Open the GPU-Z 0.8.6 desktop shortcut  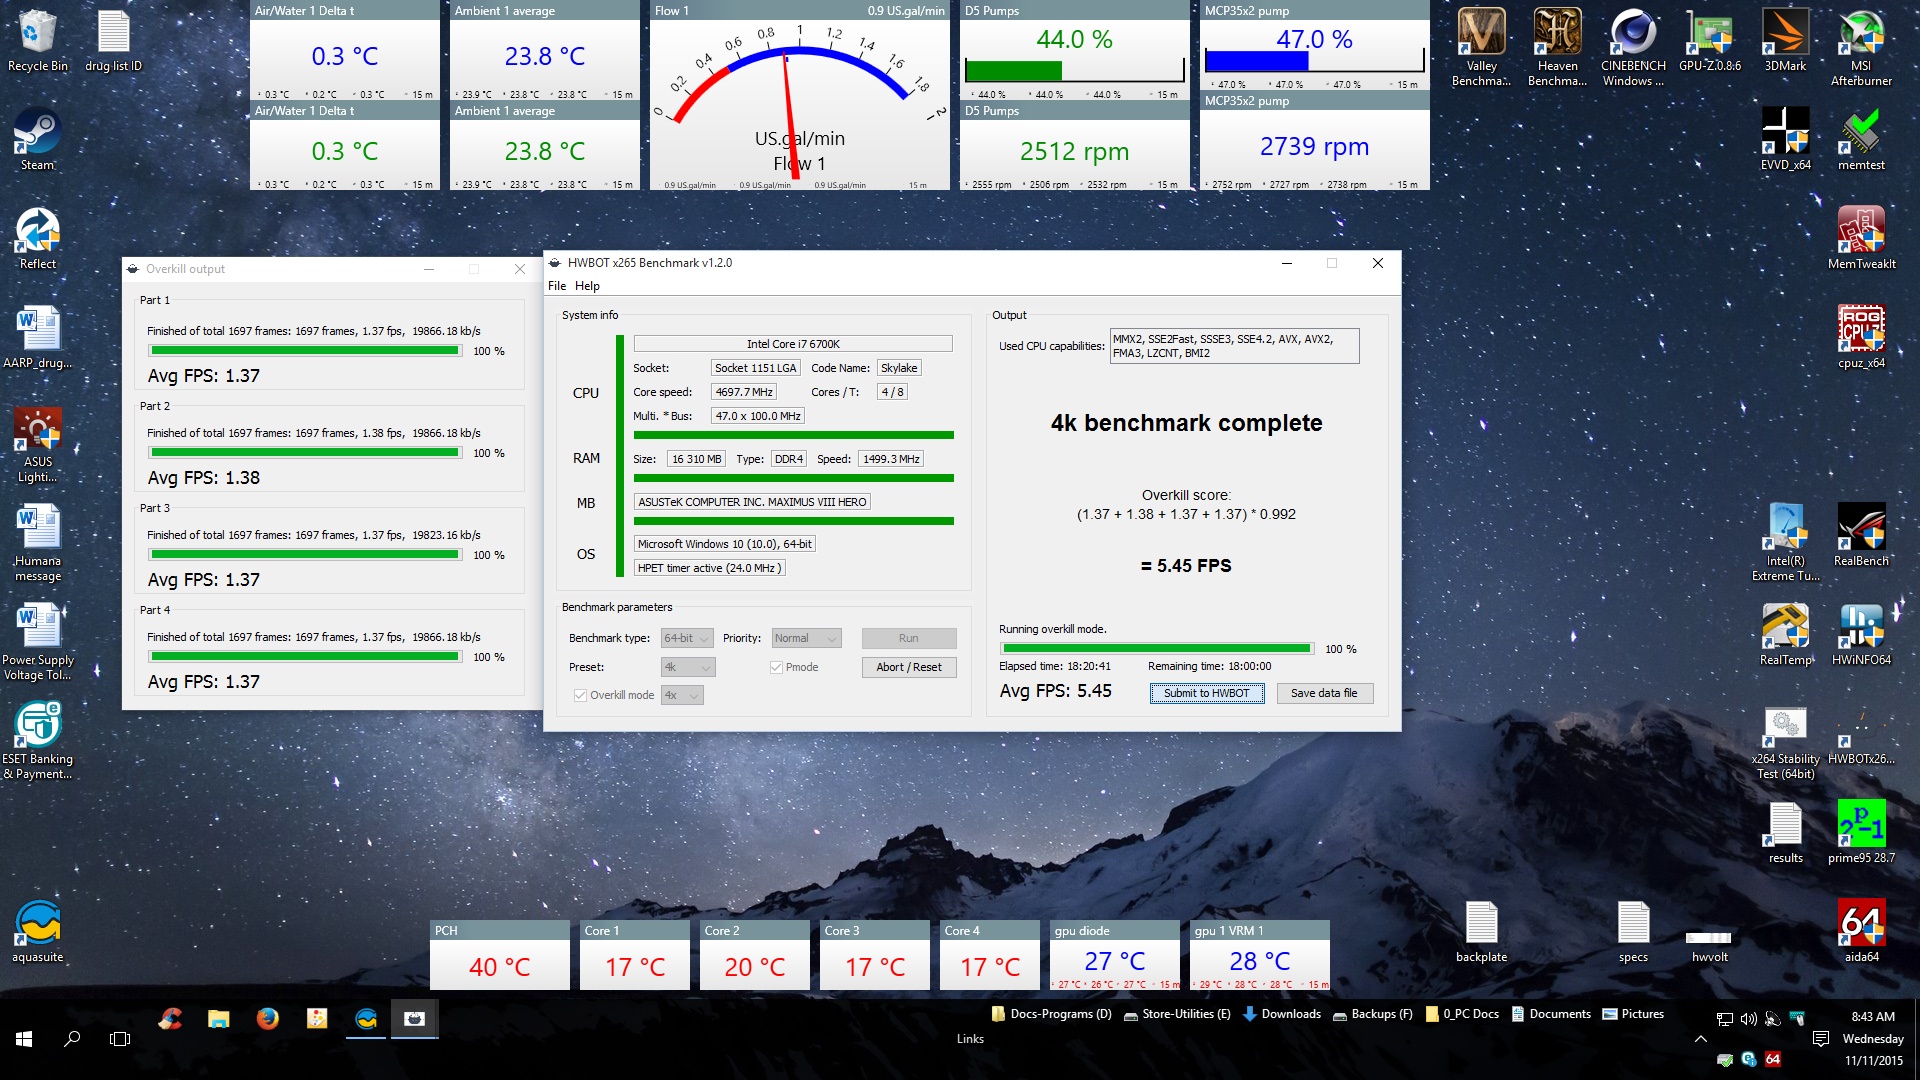pyautogui.click(x=1709, y=41)
